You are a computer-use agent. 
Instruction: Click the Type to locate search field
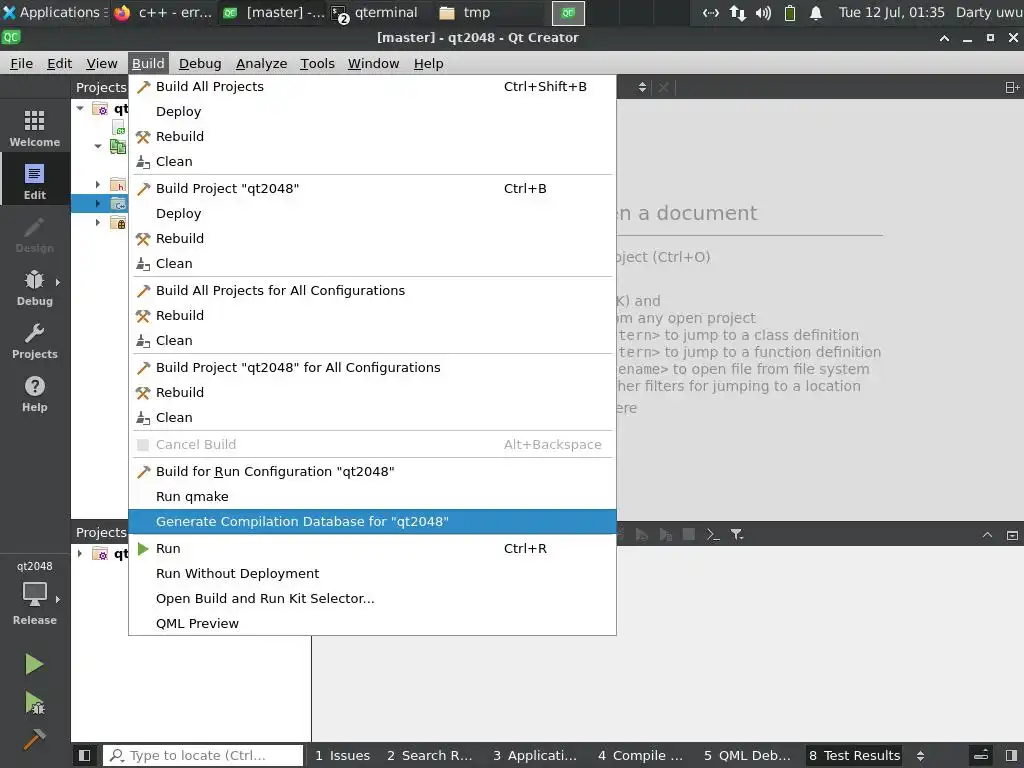coord(203,756)
